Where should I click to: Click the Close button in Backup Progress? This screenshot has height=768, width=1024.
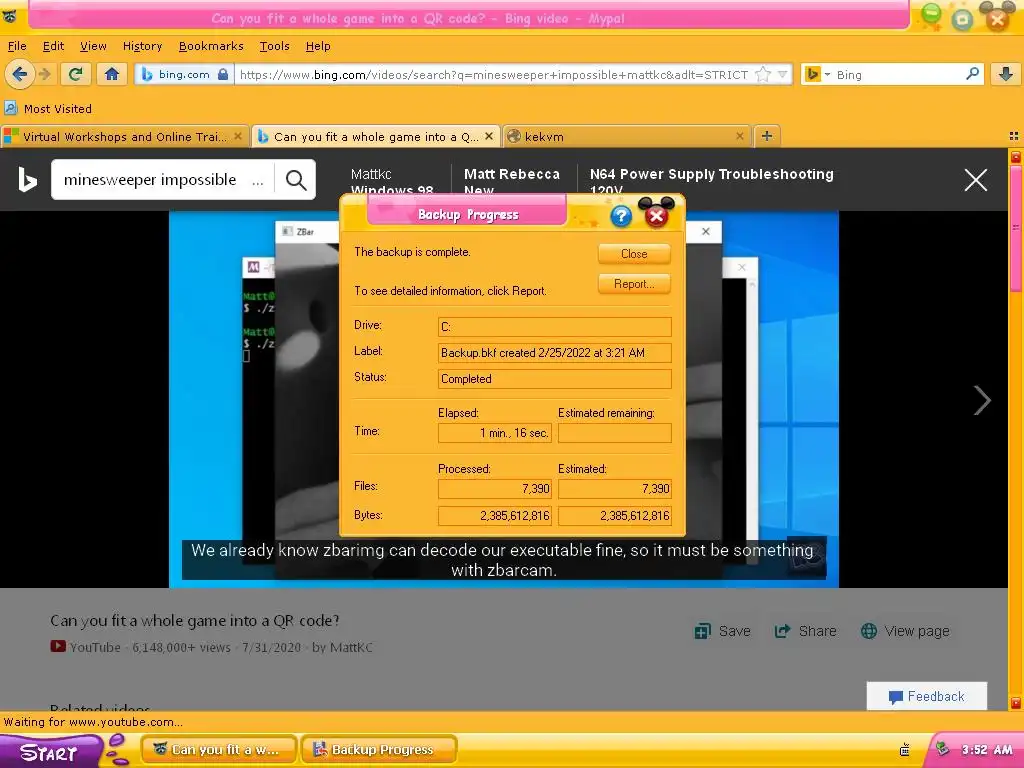pos(634,254)
